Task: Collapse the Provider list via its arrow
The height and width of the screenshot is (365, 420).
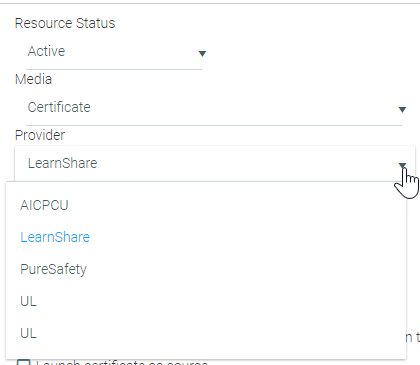Action: pyautogui.click(x=402, y=165)
